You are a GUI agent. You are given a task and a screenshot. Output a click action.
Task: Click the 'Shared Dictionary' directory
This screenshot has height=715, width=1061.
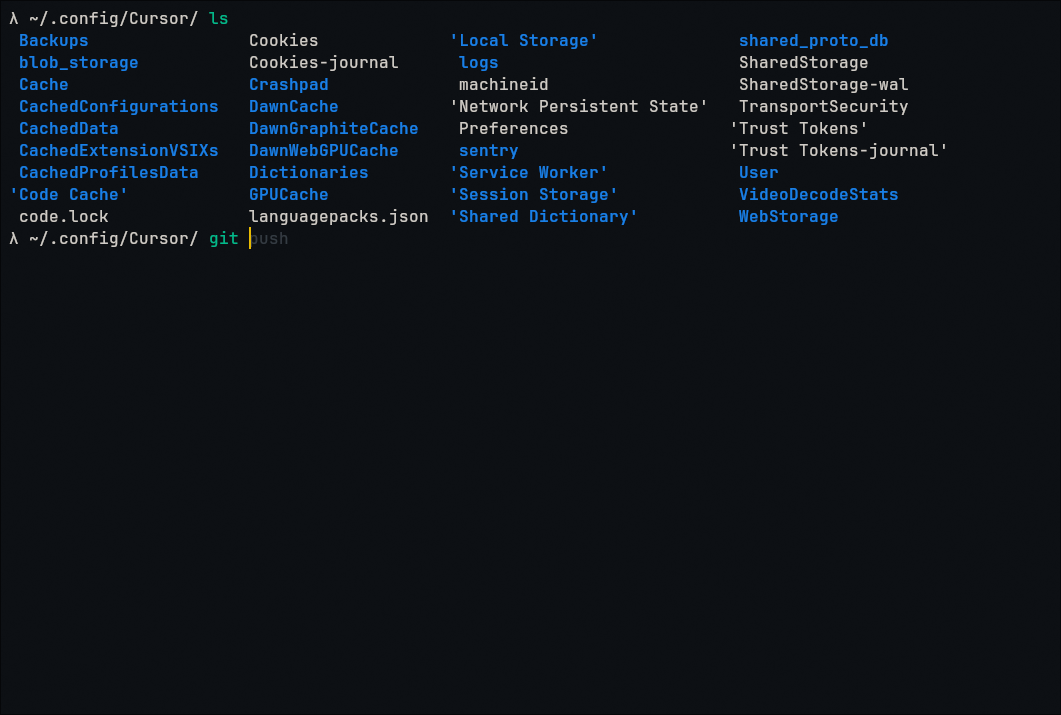click(543, 216)
